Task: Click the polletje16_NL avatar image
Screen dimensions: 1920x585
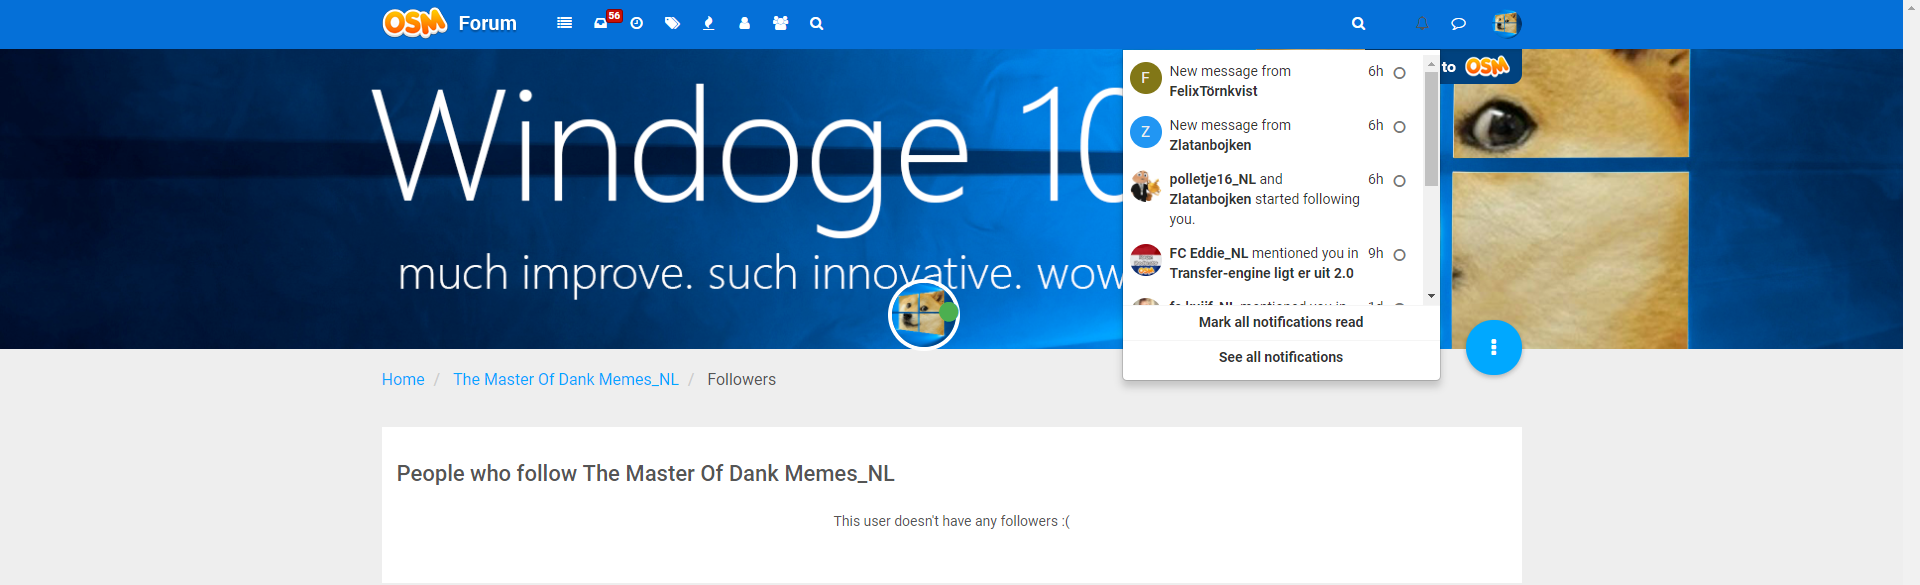Action: pos(1146,186)
